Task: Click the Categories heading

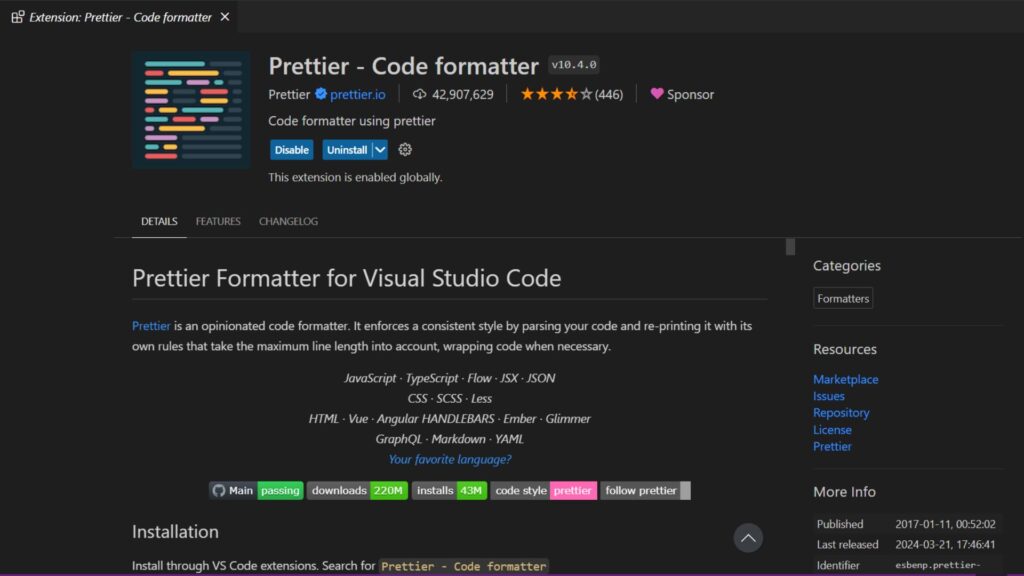Action: click(x=847, y=266)
